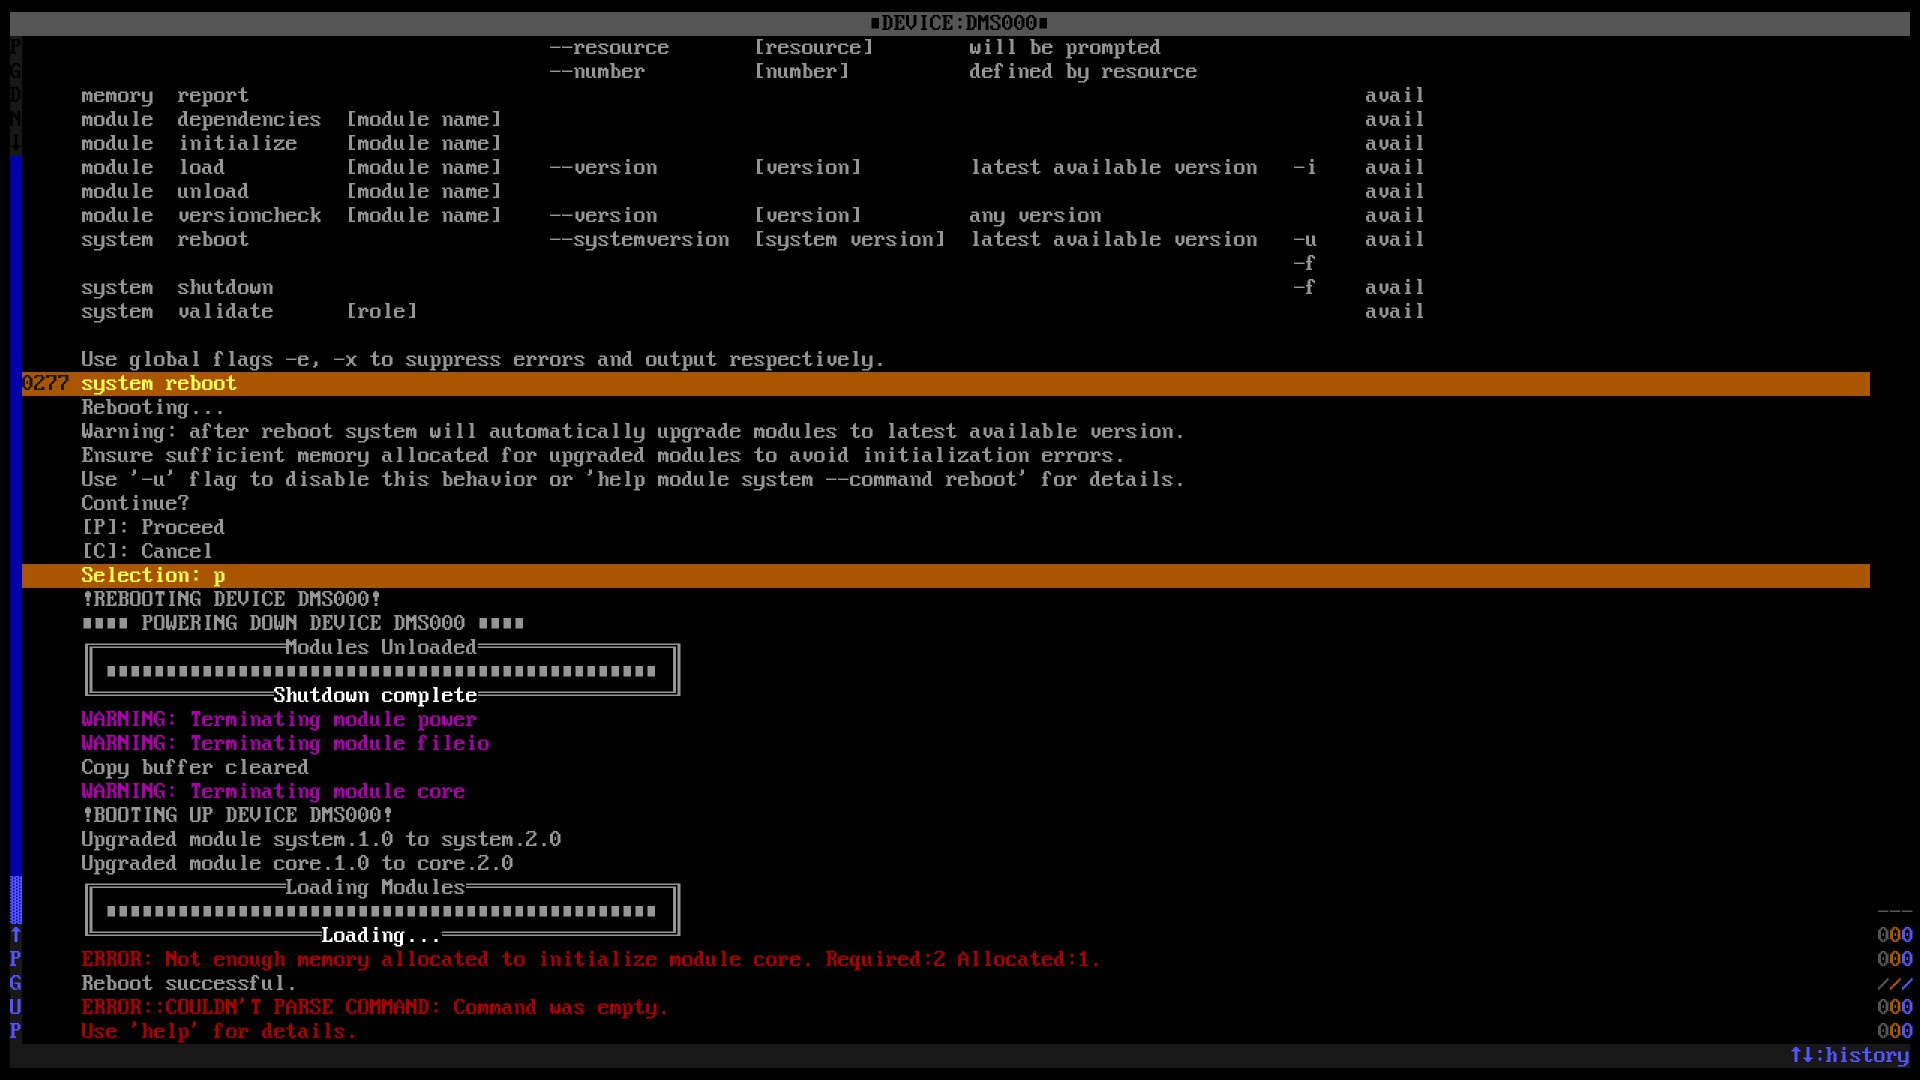This screenshot has height=1080, width=1920.
Task: Click the 'module load' command entry
Action: tap(153, 168)
